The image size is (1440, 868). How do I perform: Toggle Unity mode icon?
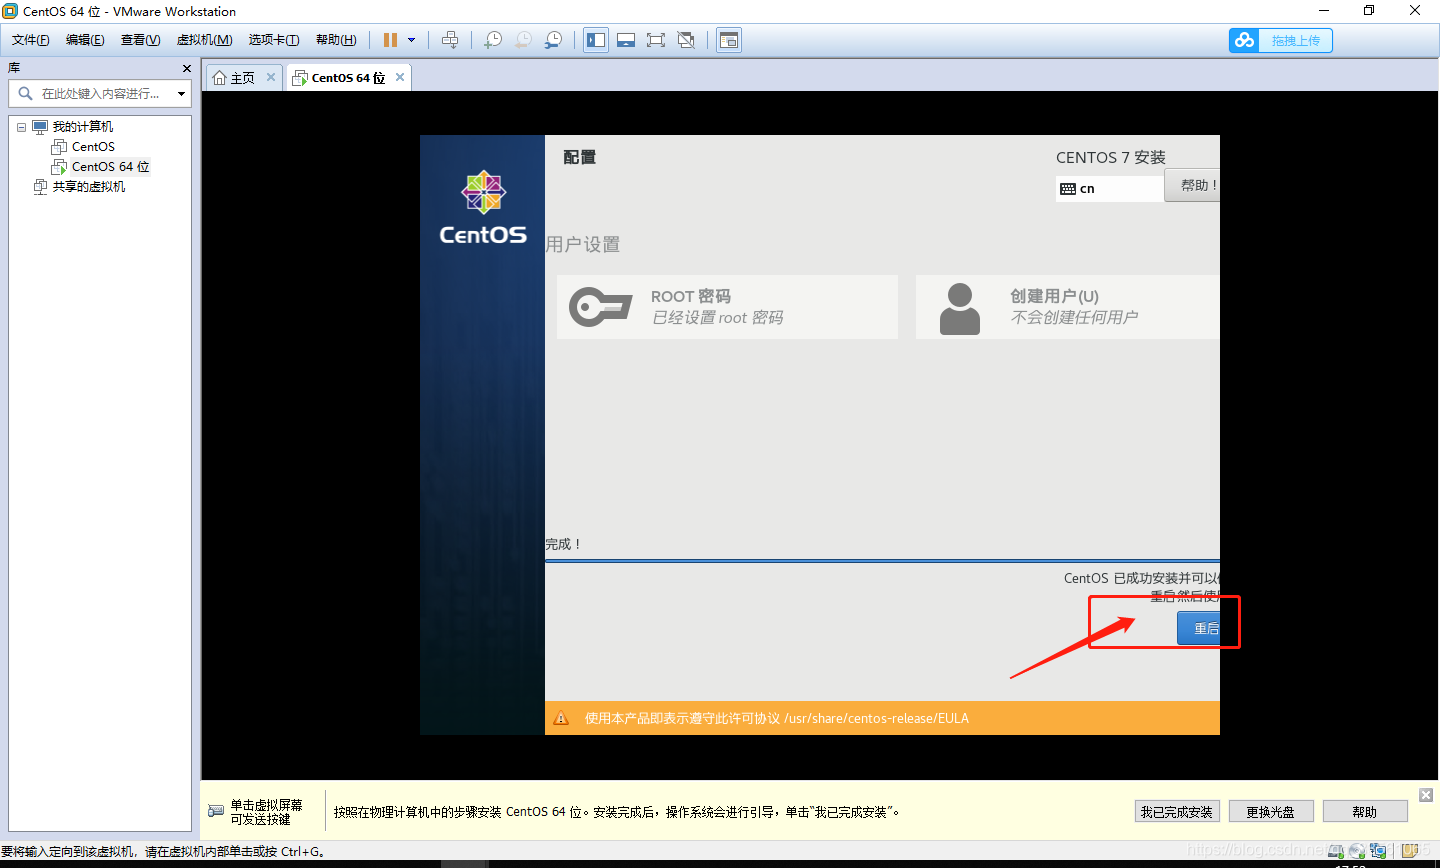(x=686, y=40)
